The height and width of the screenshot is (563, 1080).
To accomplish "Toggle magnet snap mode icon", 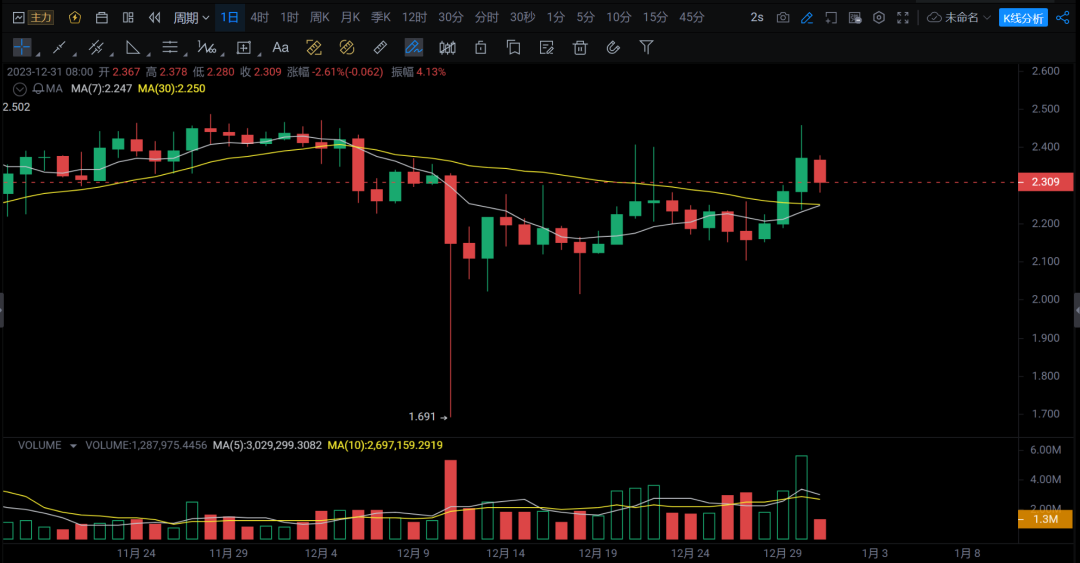I will (613, 47).
